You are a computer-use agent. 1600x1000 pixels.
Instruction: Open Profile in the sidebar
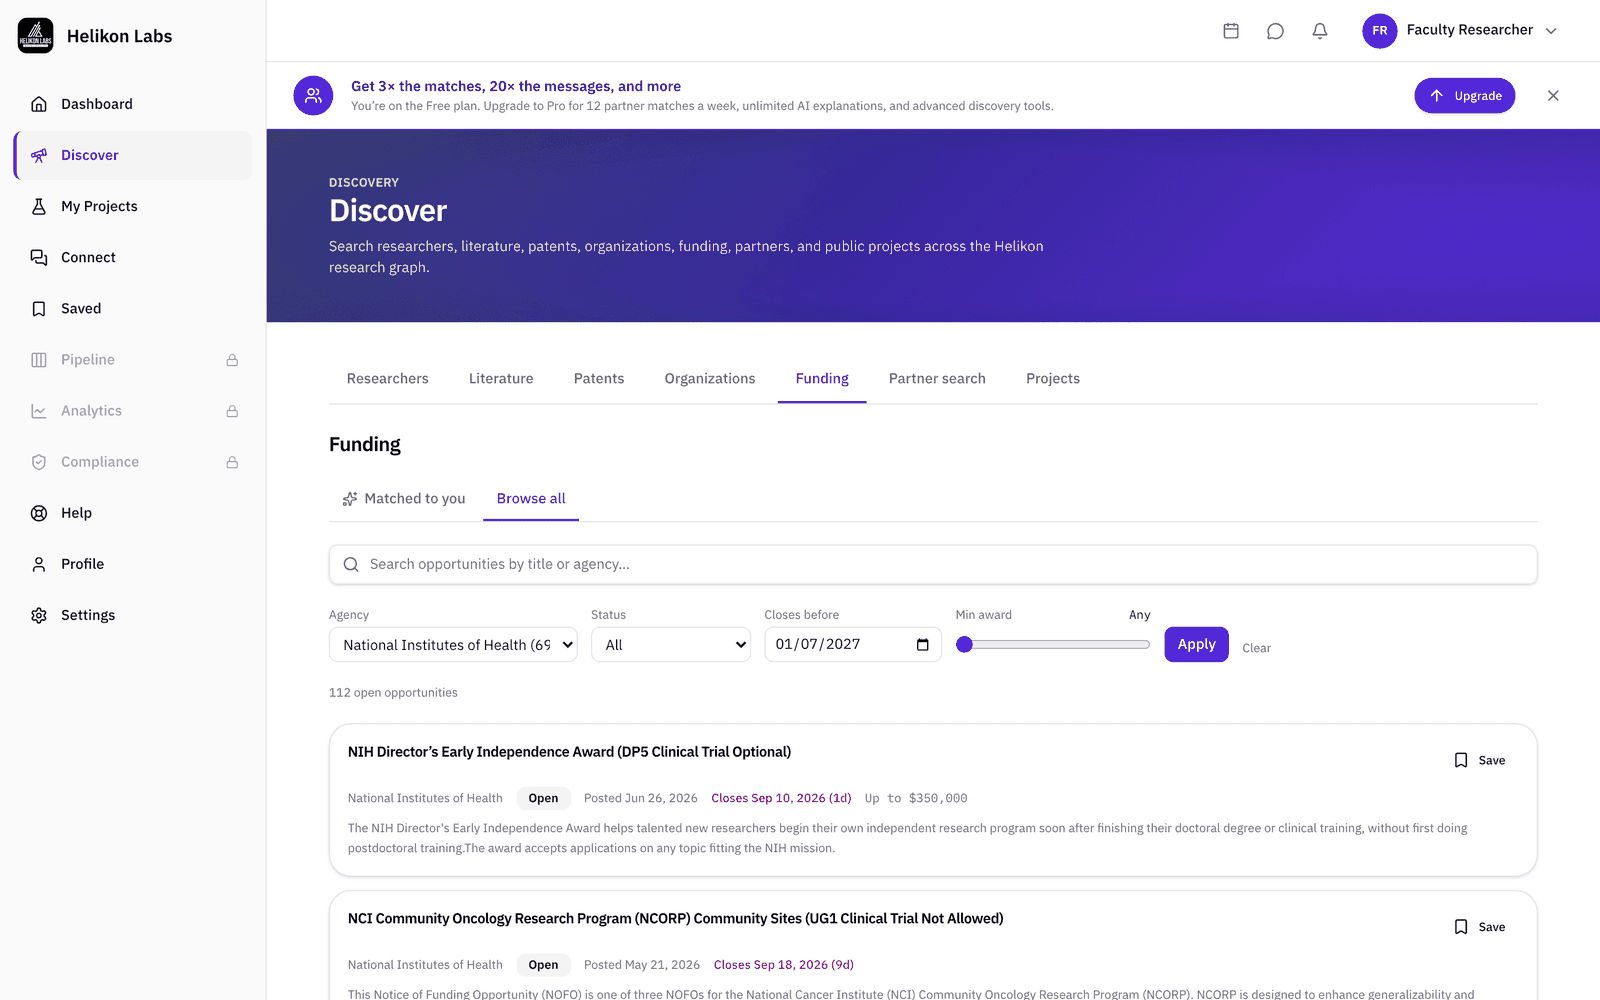[x=133, y=564]
